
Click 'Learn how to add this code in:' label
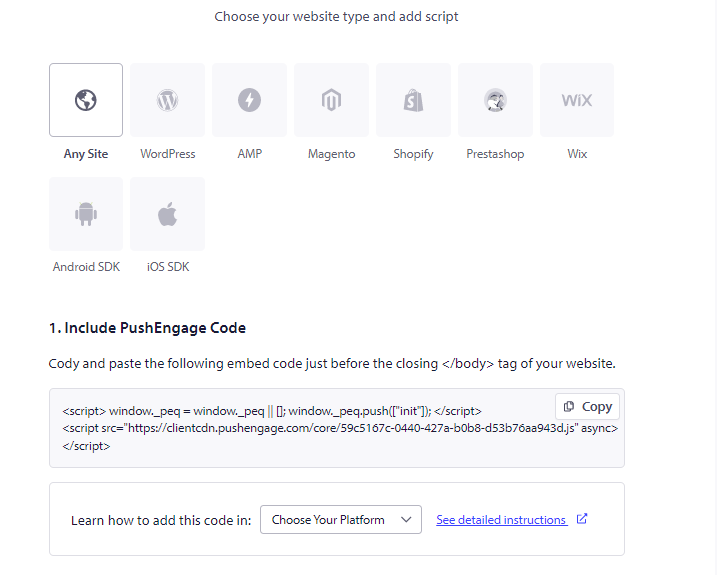click(161, 521)
